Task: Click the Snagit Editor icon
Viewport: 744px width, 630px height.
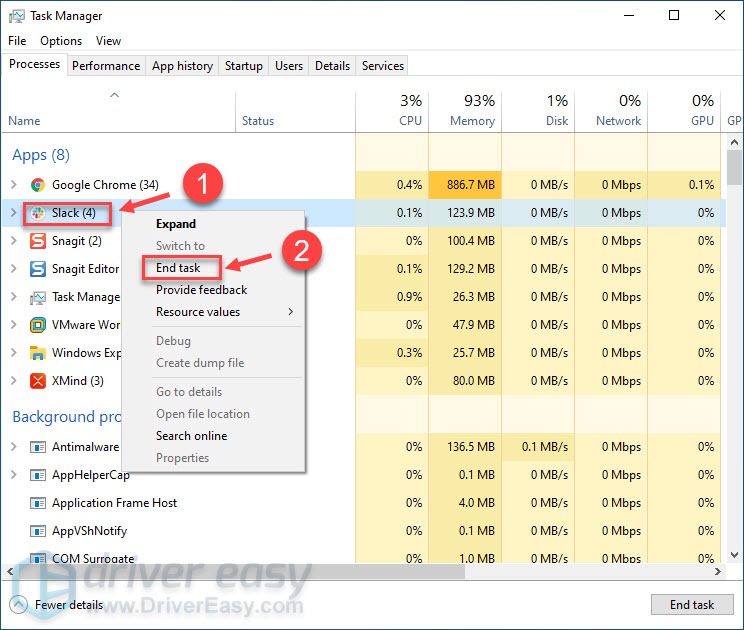Action: pos(37,269)
